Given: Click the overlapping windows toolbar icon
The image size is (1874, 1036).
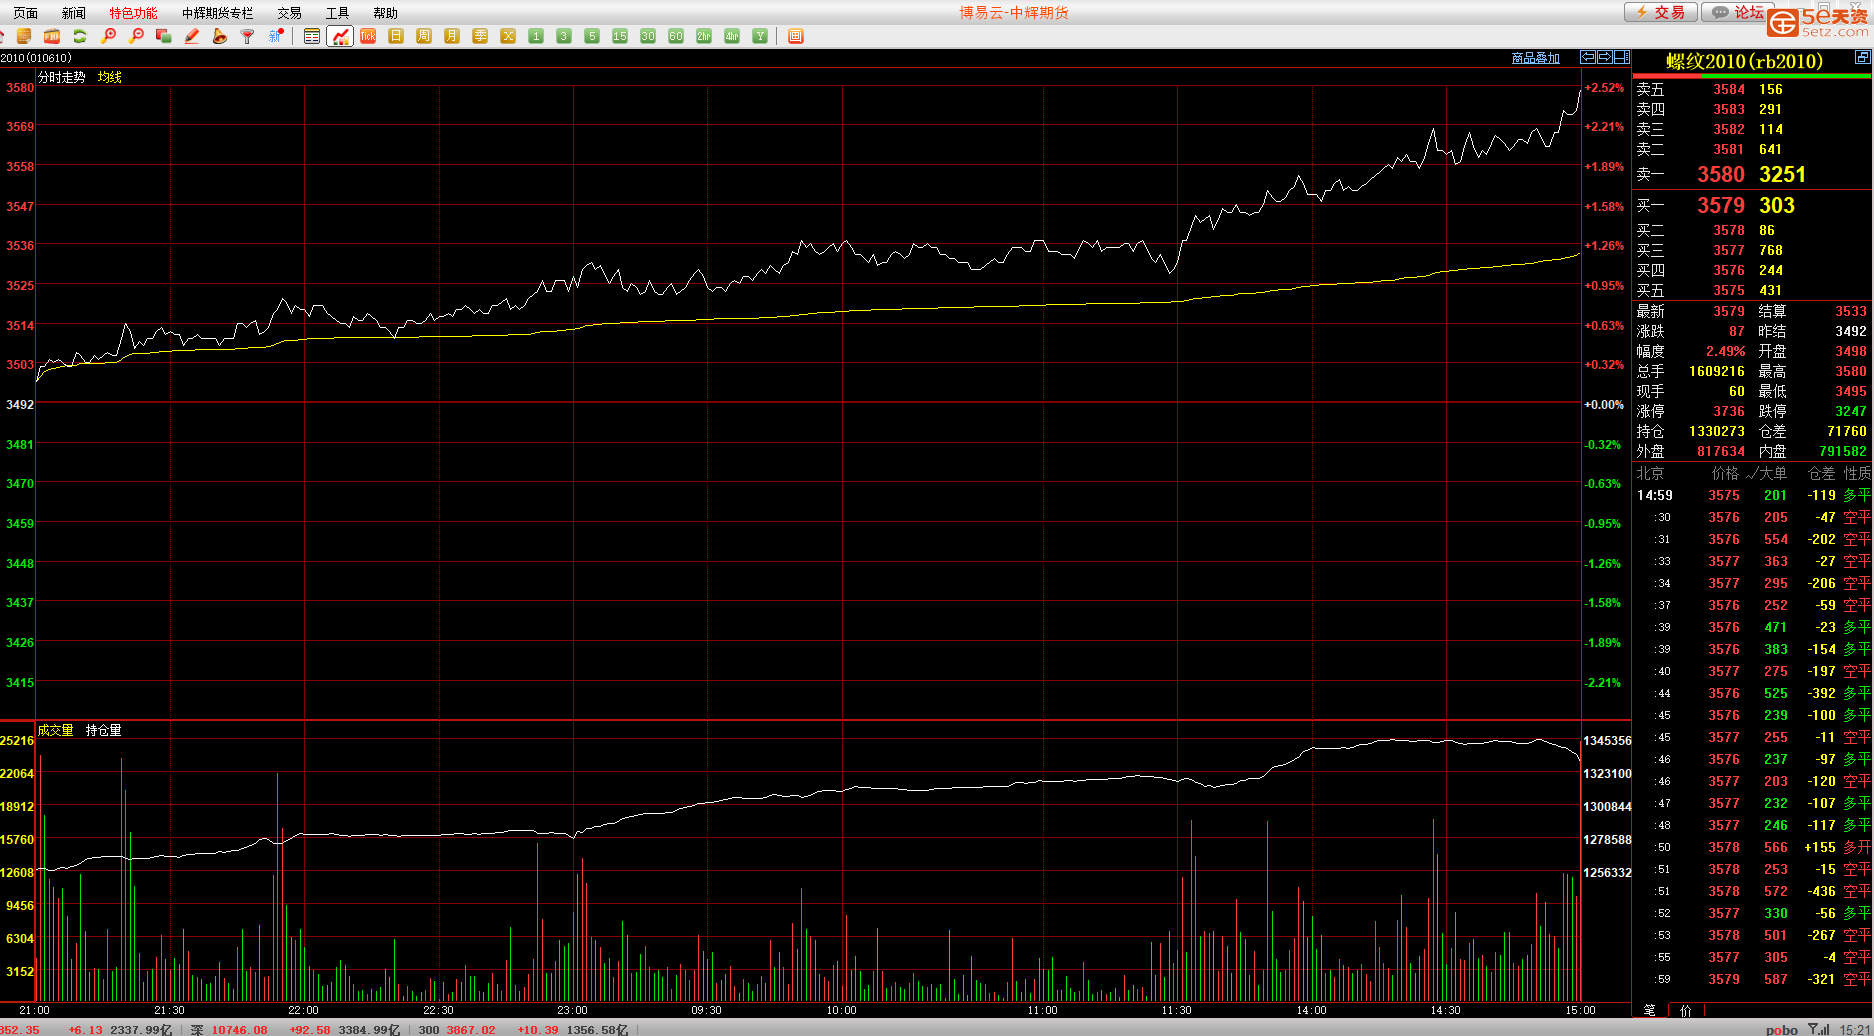Looking at the screenshot, I should (164, 36).
